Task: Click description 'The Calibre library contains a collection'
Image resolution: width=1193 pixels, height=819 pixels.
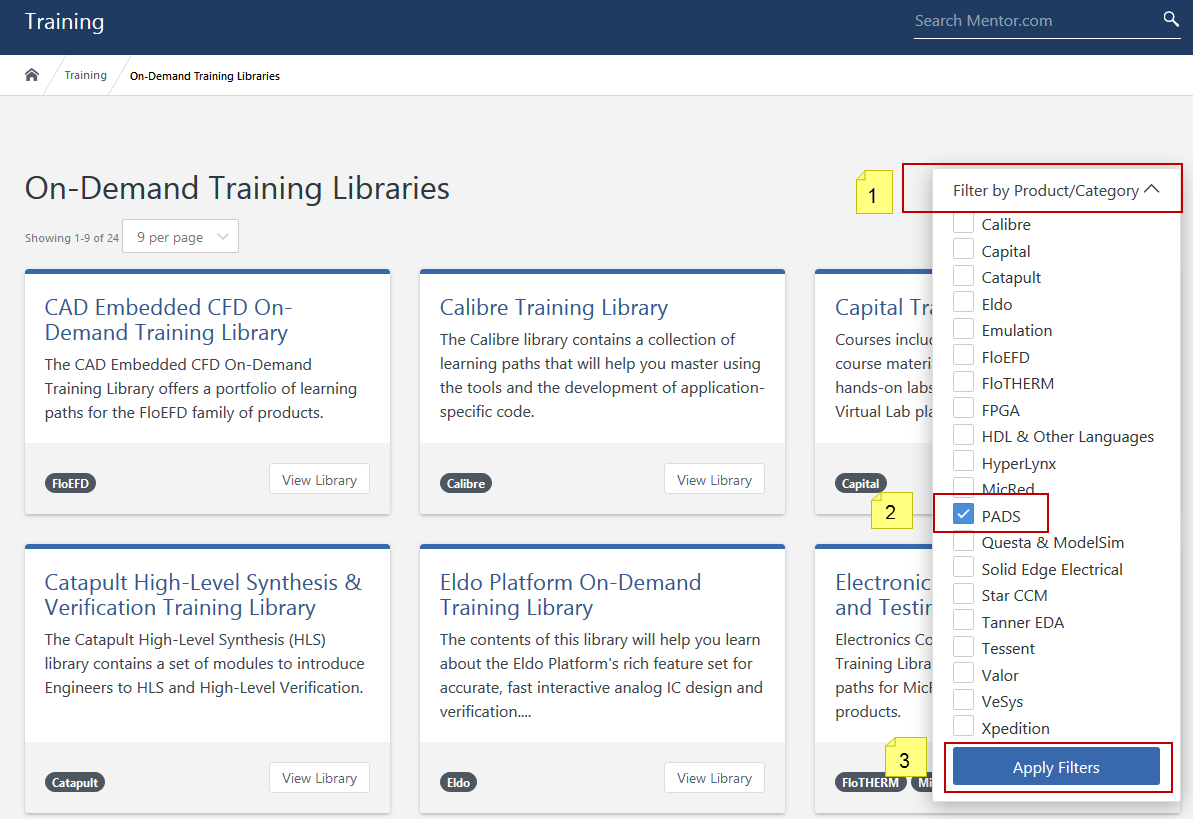Action: (x=602, y=375)
